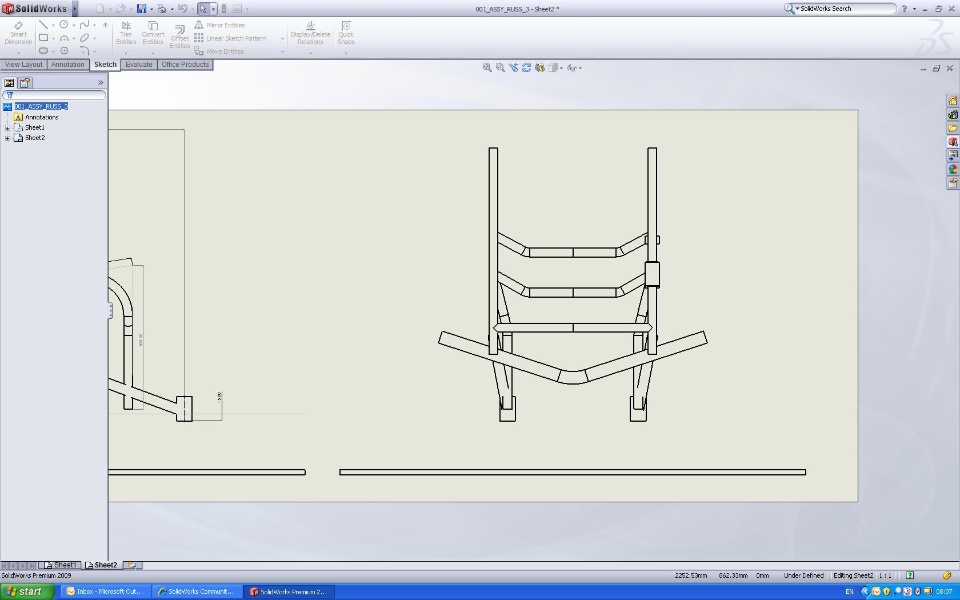The height and width of the screenshot is (600, 960).
Task: Open Display/Delete Relations tool
Action: pyautogui.click(x=310, y=33)
